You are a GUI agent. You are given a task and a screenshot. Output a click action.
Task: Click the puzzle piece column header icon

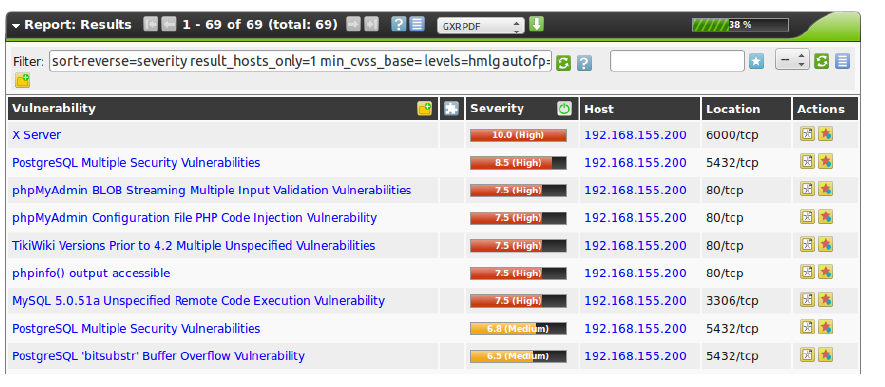coord(451,109)
